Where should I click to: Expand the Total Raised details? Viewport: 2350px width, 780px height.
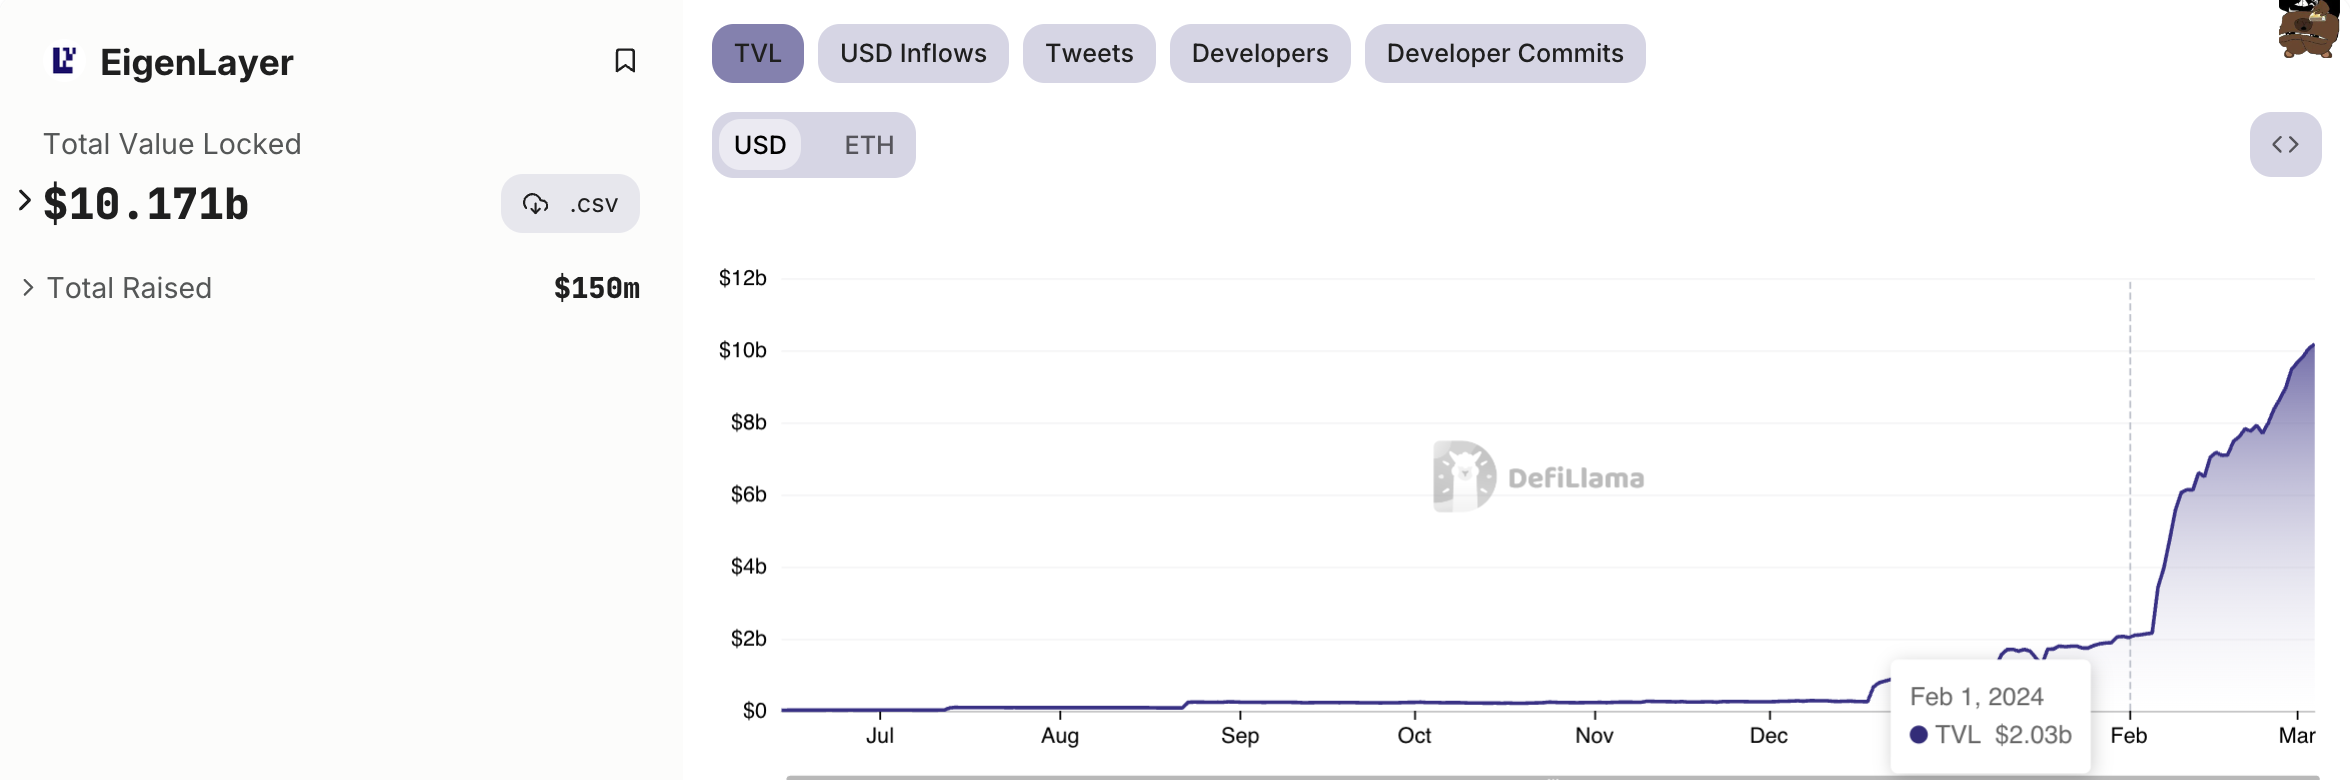pos(28,288)
